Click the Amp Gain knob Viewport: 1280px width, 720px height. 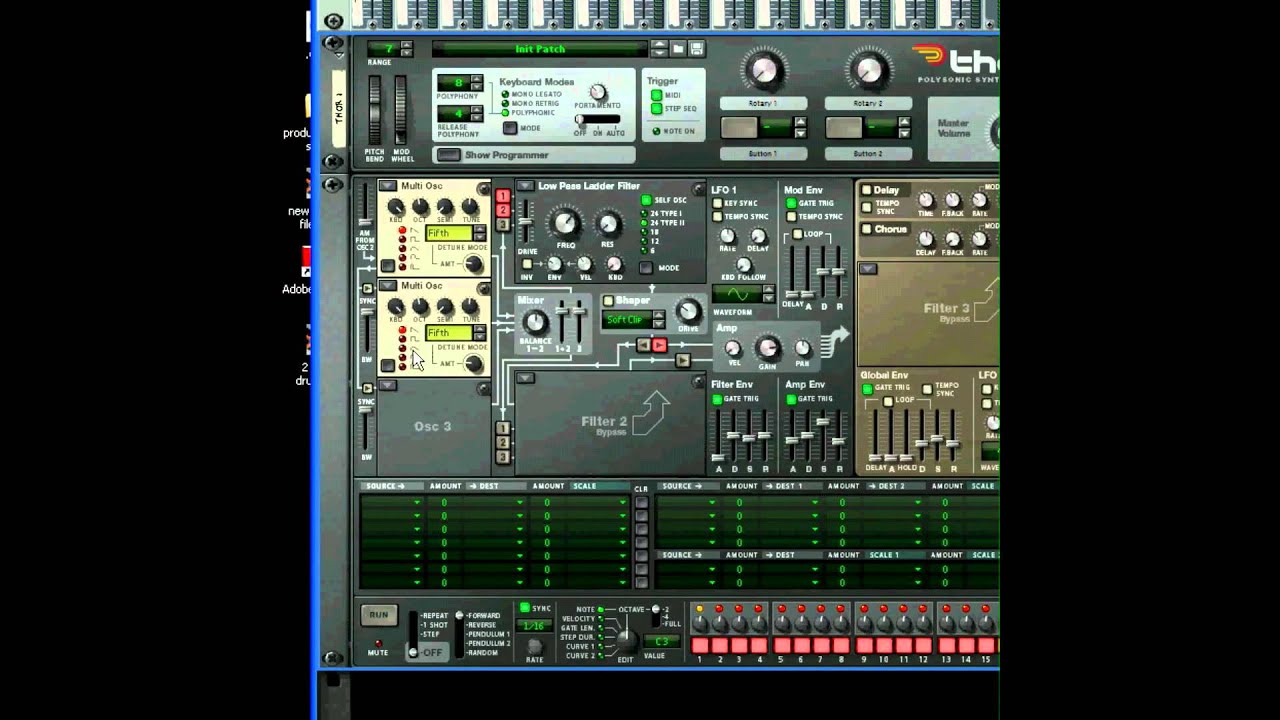pyautogui.click(x=767, y=347)
